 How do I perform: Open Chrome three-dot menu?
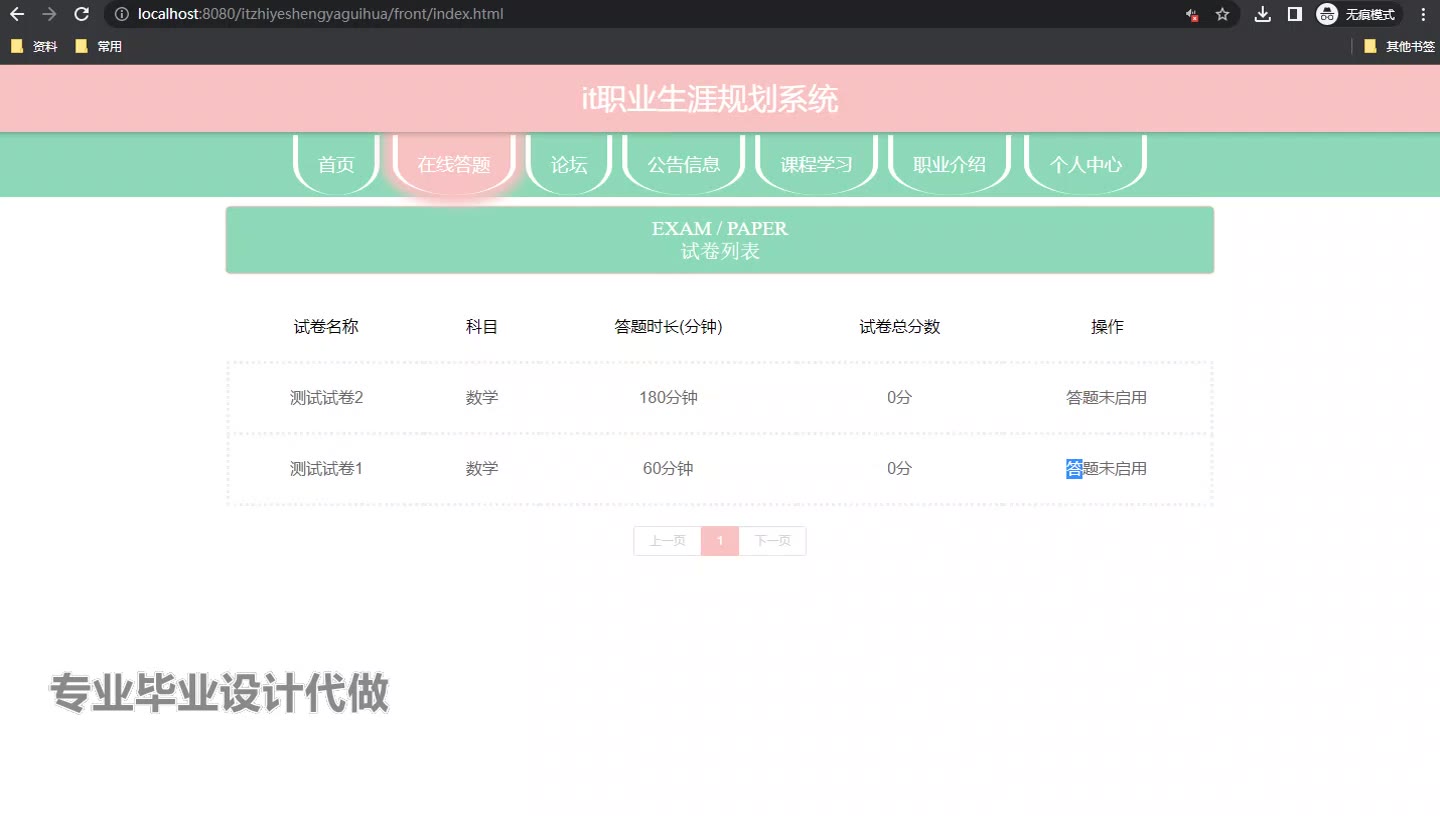click(x=1423, y=14)
